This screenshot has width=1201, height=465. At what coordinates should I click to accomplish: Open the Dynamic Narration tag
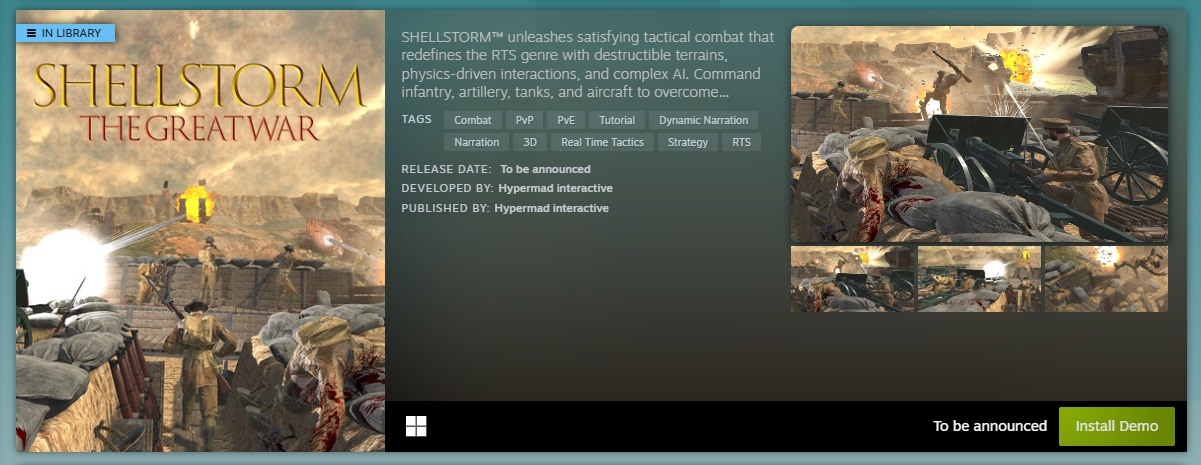[x=704, y=120]
